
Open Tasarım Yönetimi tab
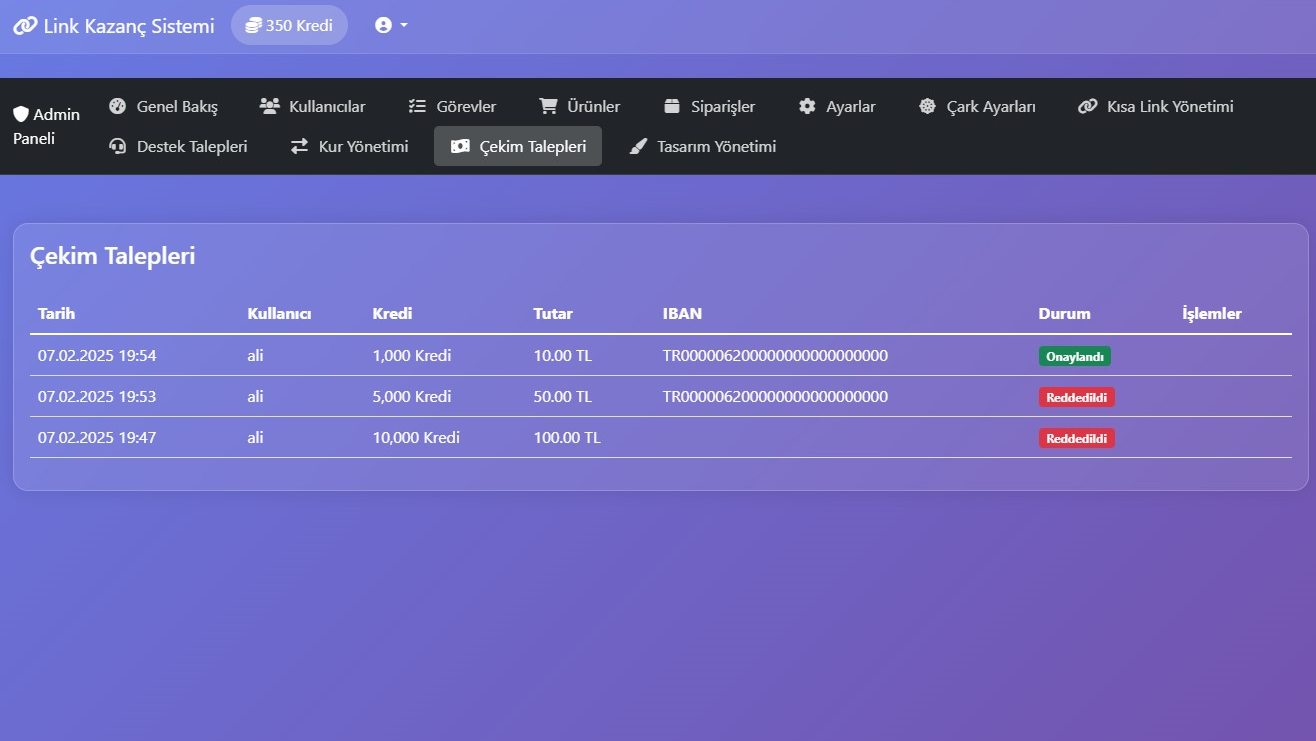point(702,146)
